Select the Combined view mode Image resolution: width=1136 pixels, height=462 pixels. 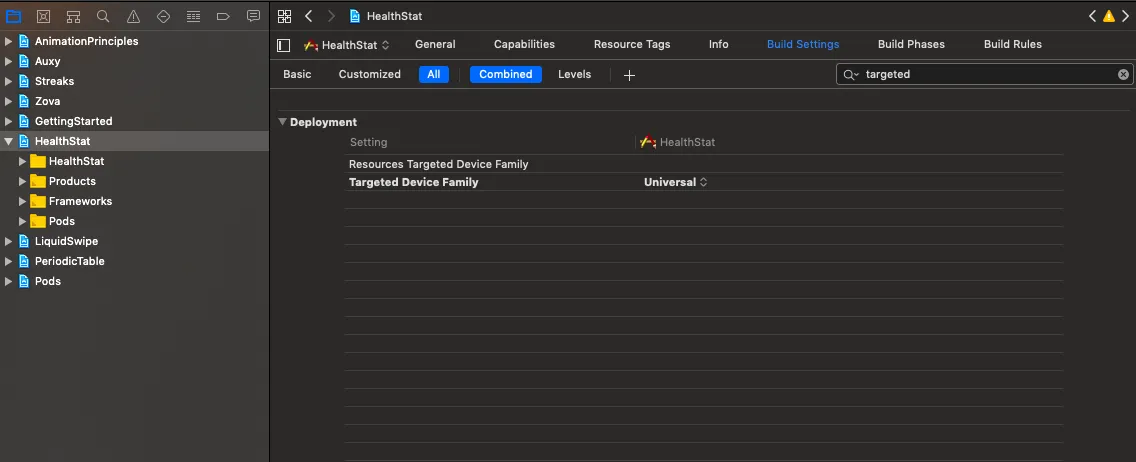pos(506,74)
